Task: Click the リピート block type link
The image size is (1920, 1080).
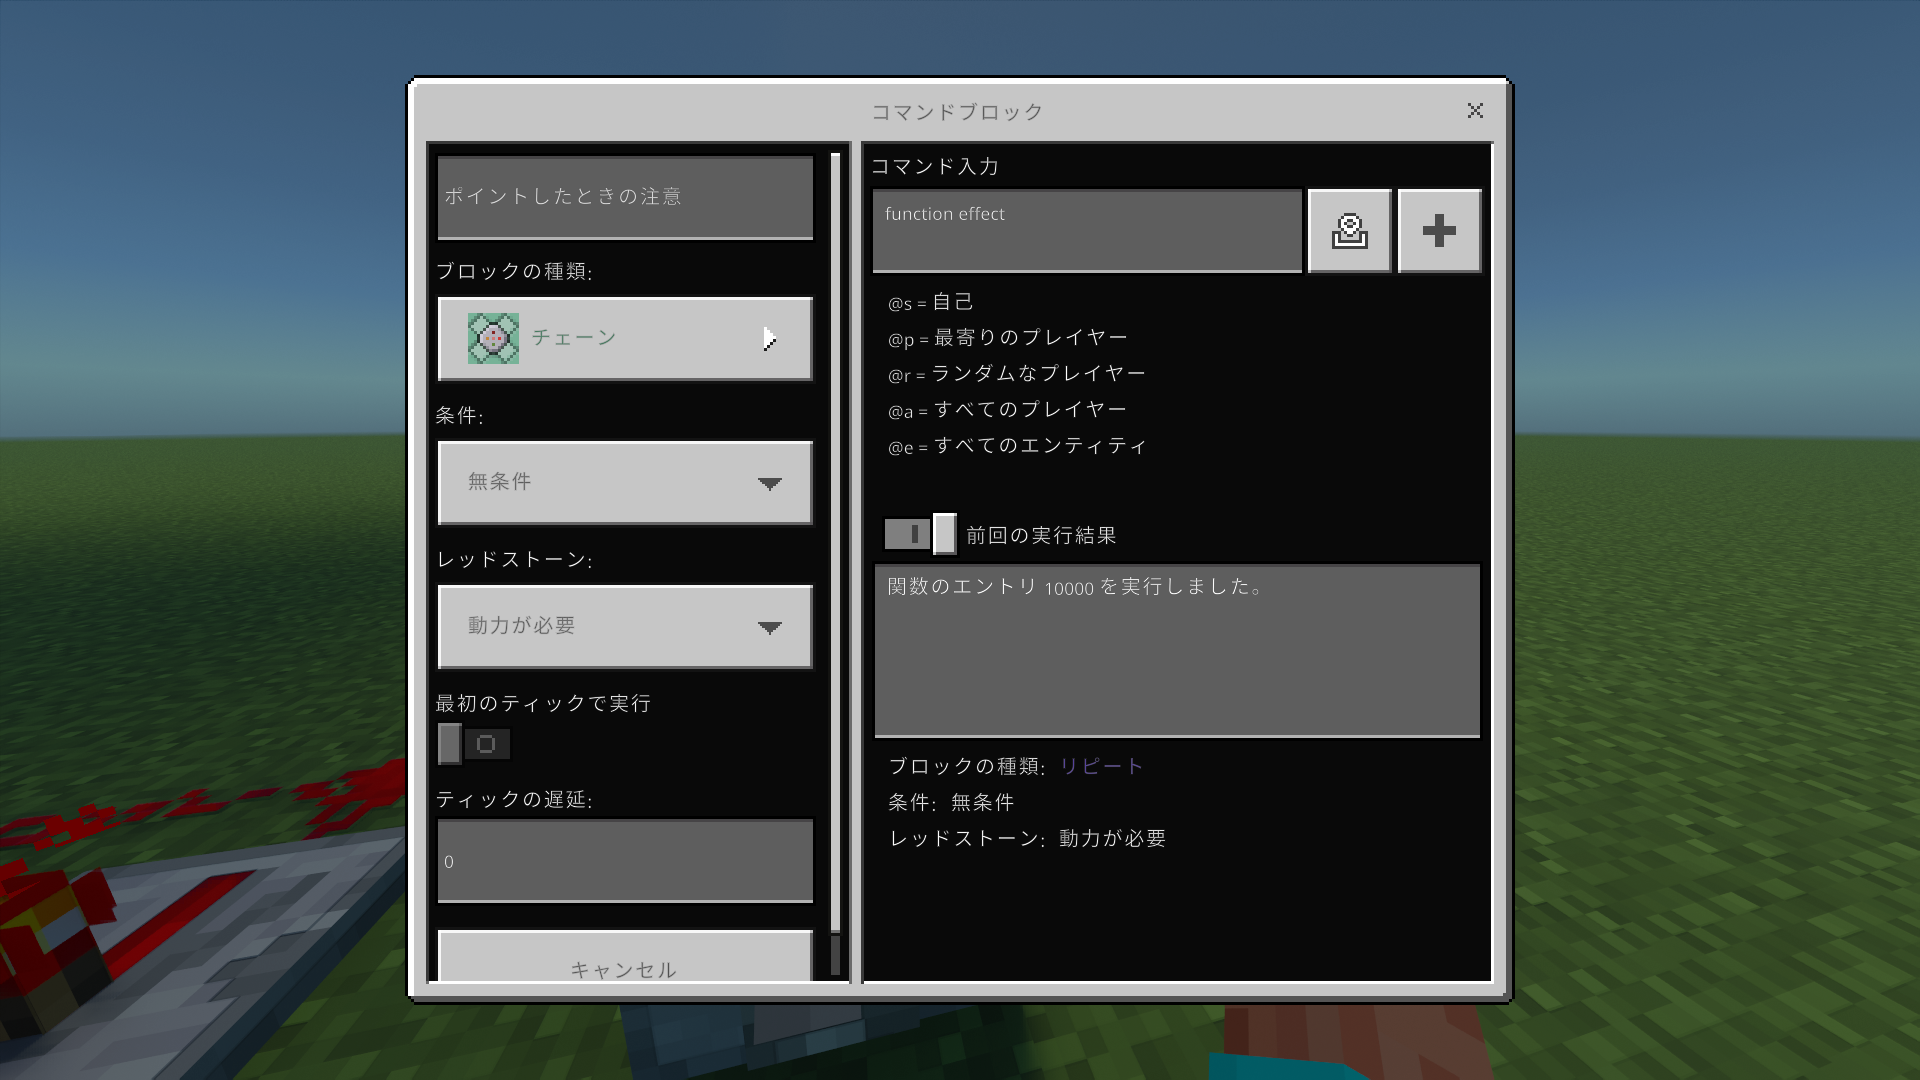Action: [x=1101, y=766]
